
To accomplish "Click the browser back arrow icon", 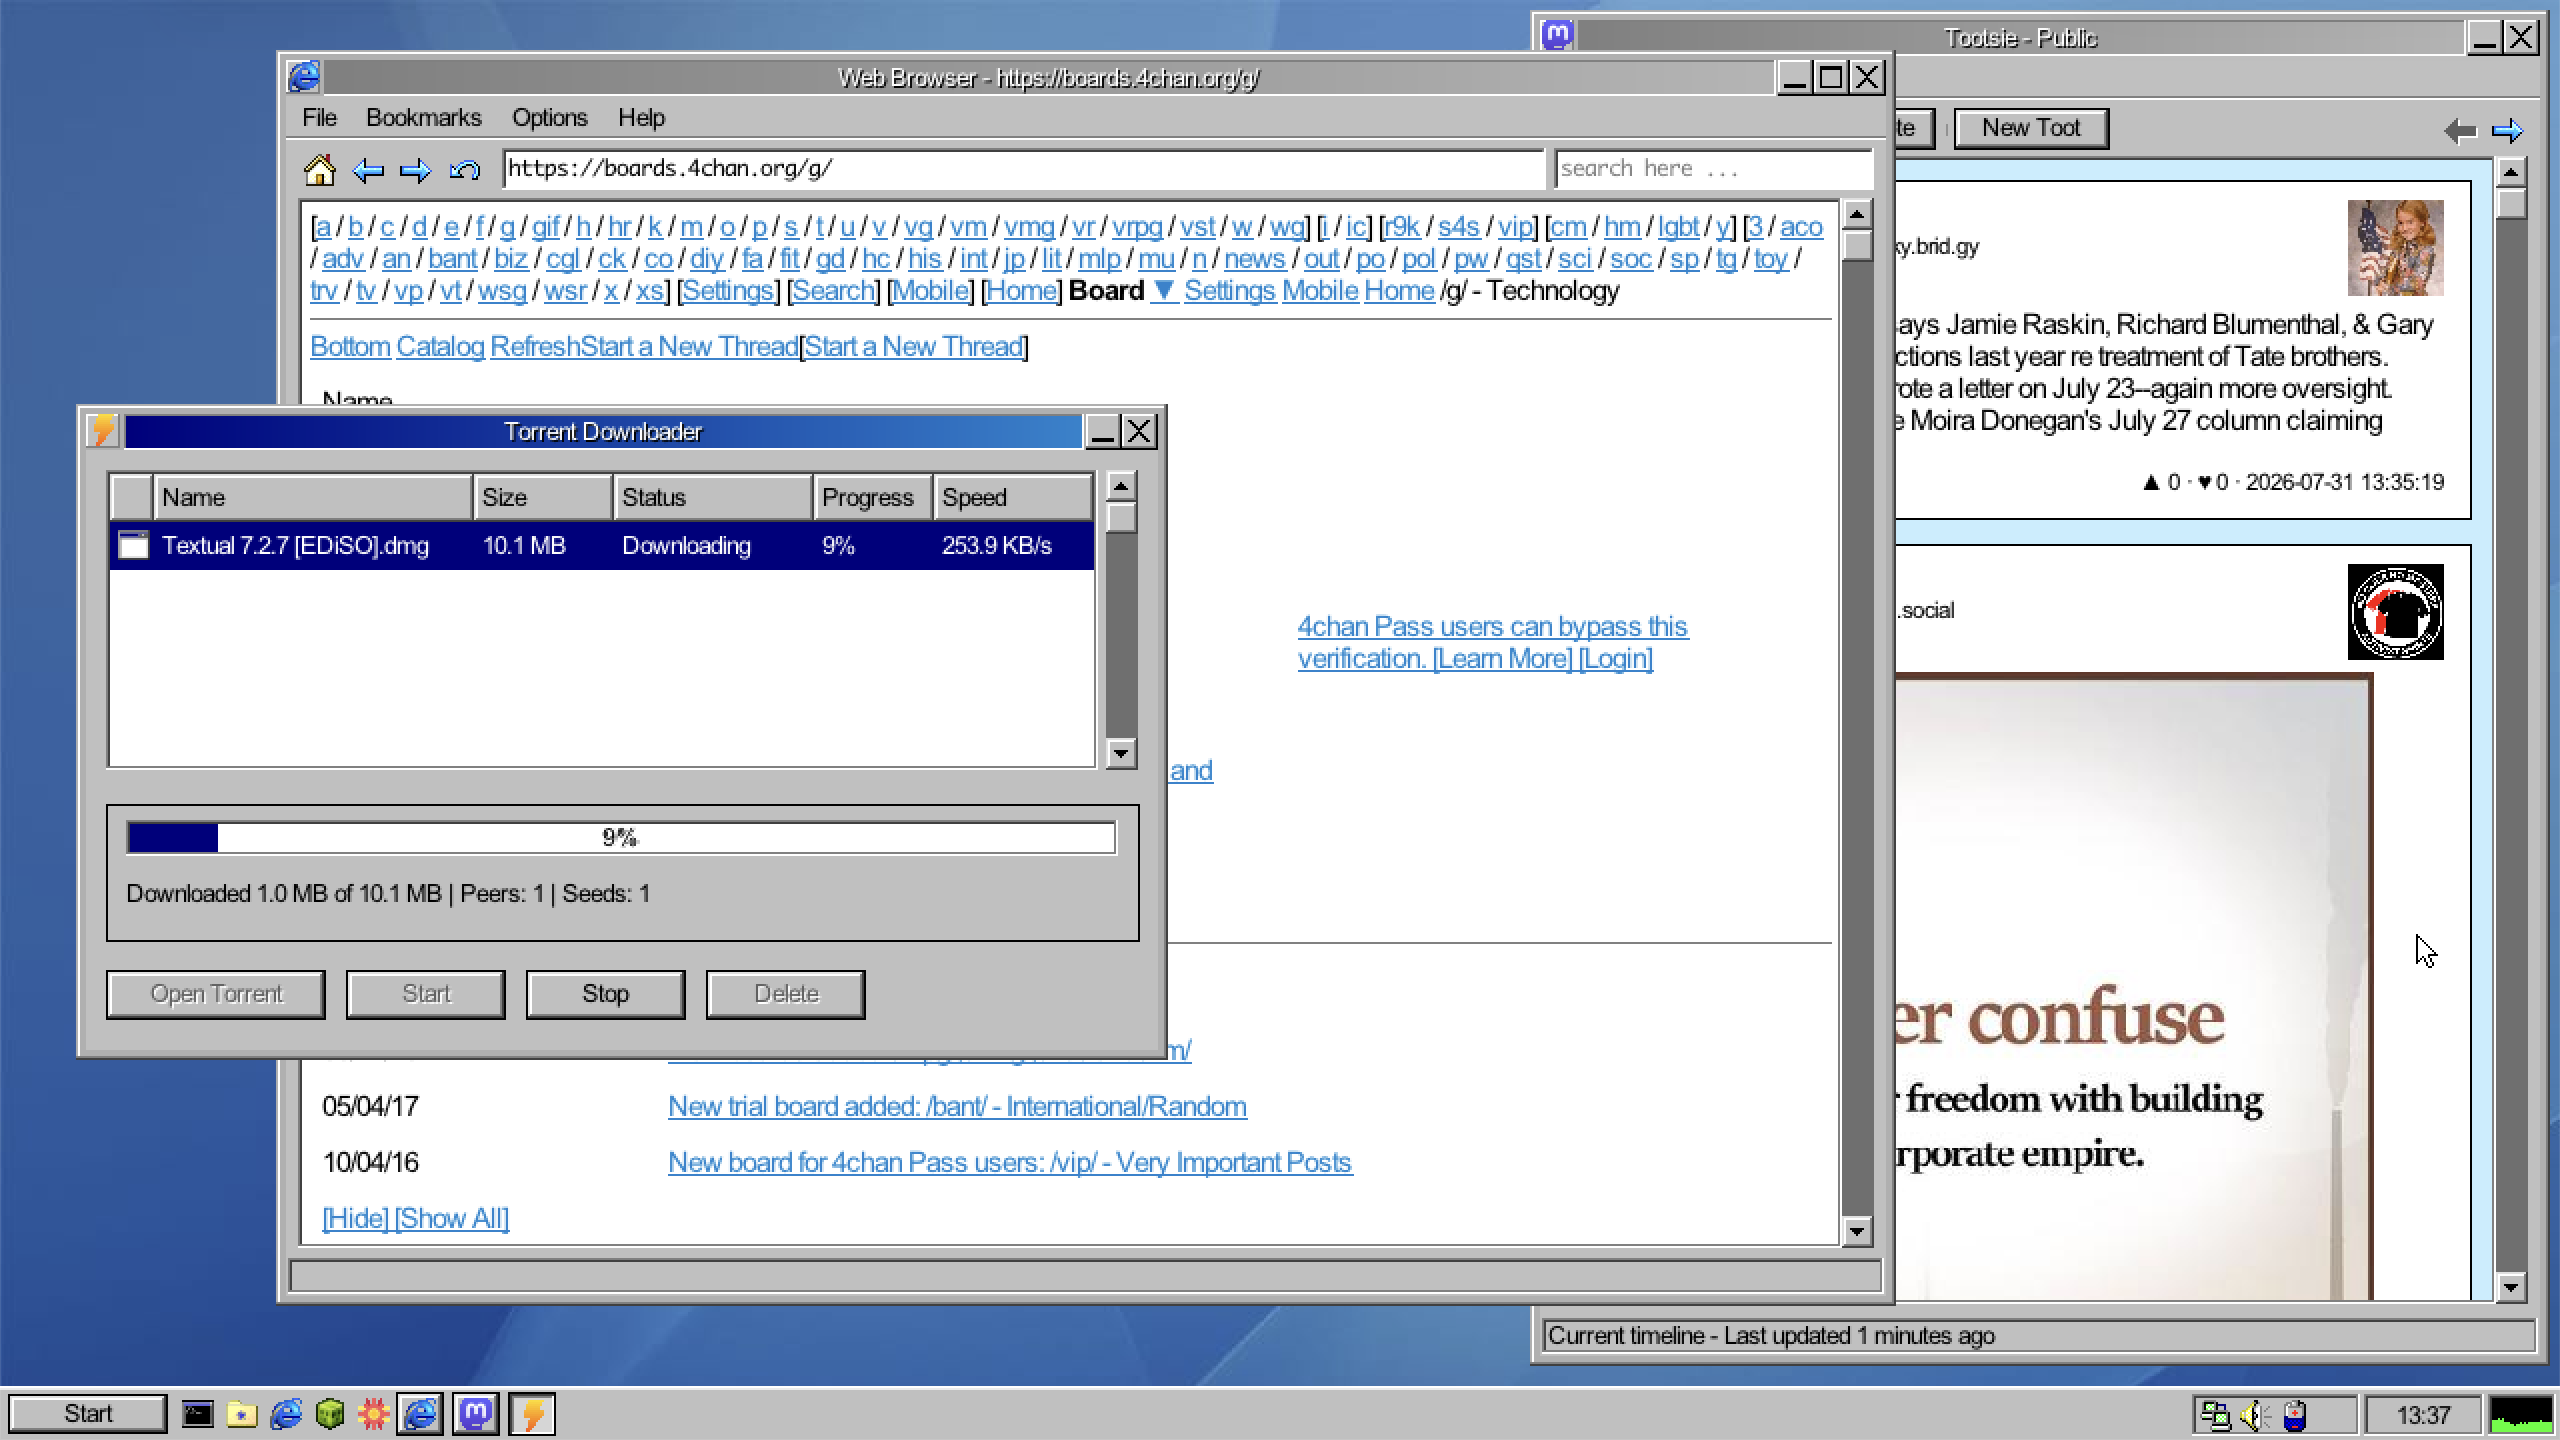I will click(x=368, y=170).
